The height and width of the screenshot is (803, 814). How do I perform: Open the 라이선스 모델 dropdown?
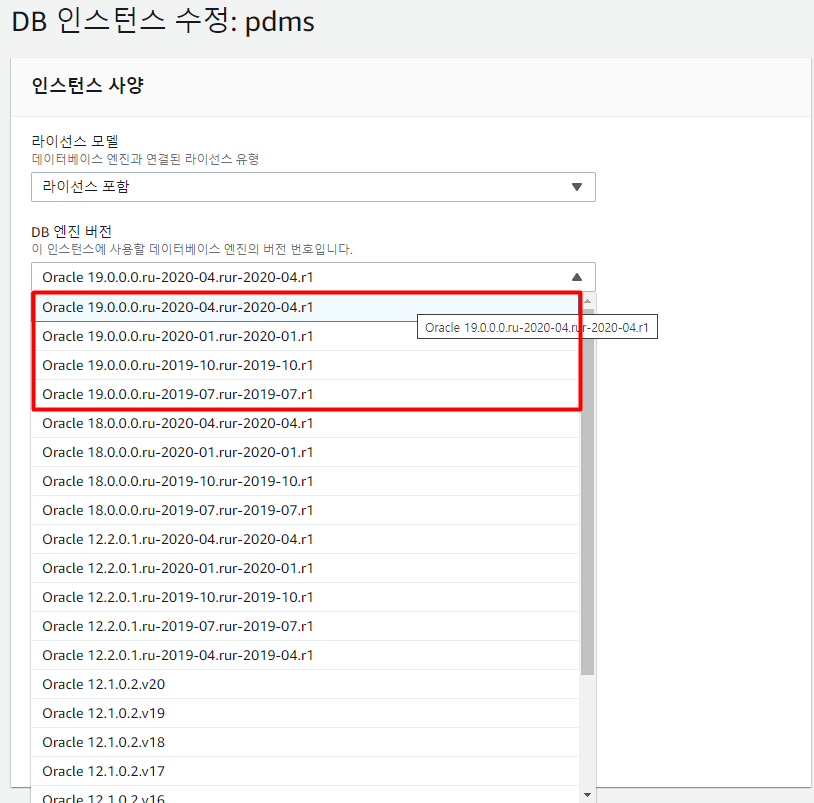point(313,187)
